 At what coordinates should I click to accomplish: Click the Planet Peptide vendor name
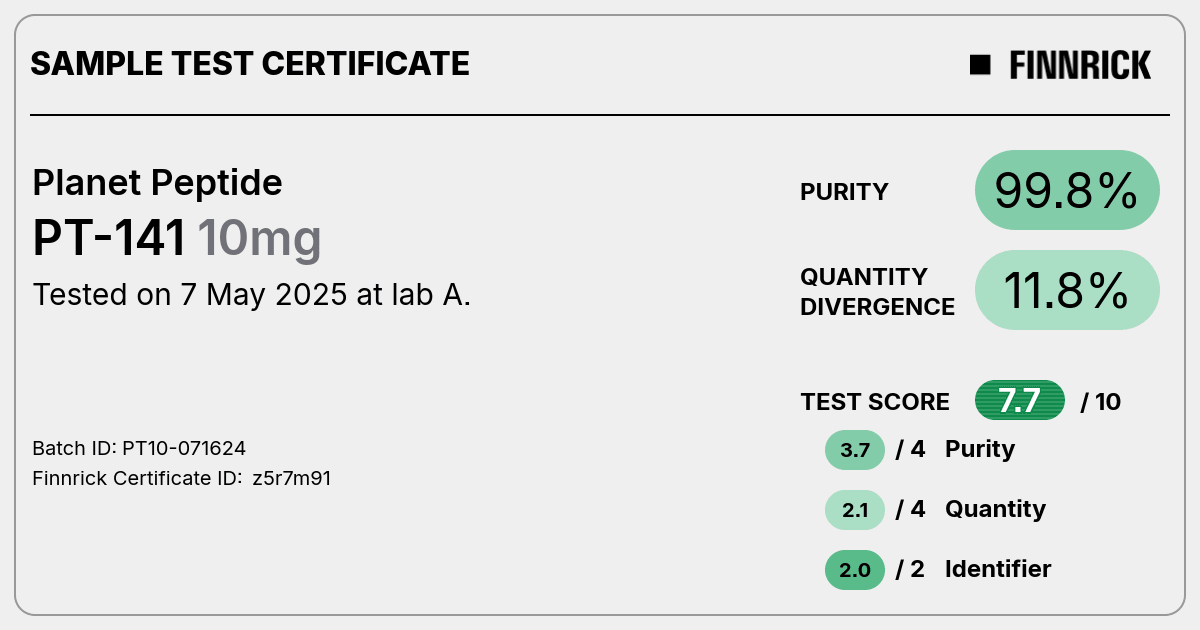(157, 183)
